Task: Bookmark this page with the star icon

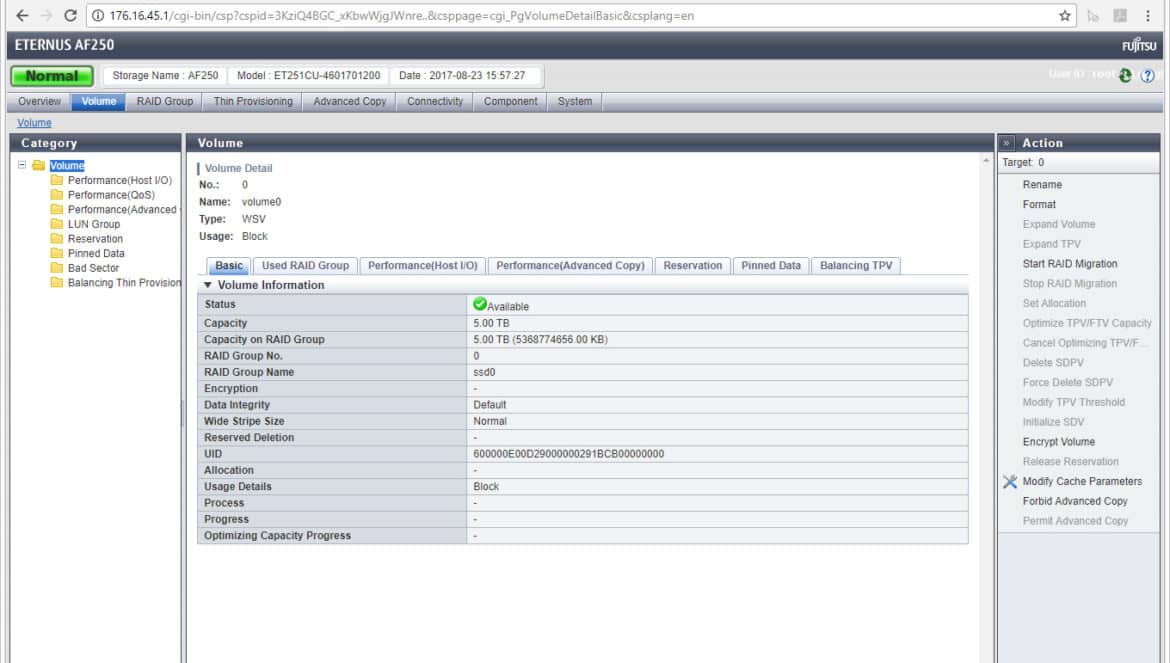Action: pos(1065,16)
